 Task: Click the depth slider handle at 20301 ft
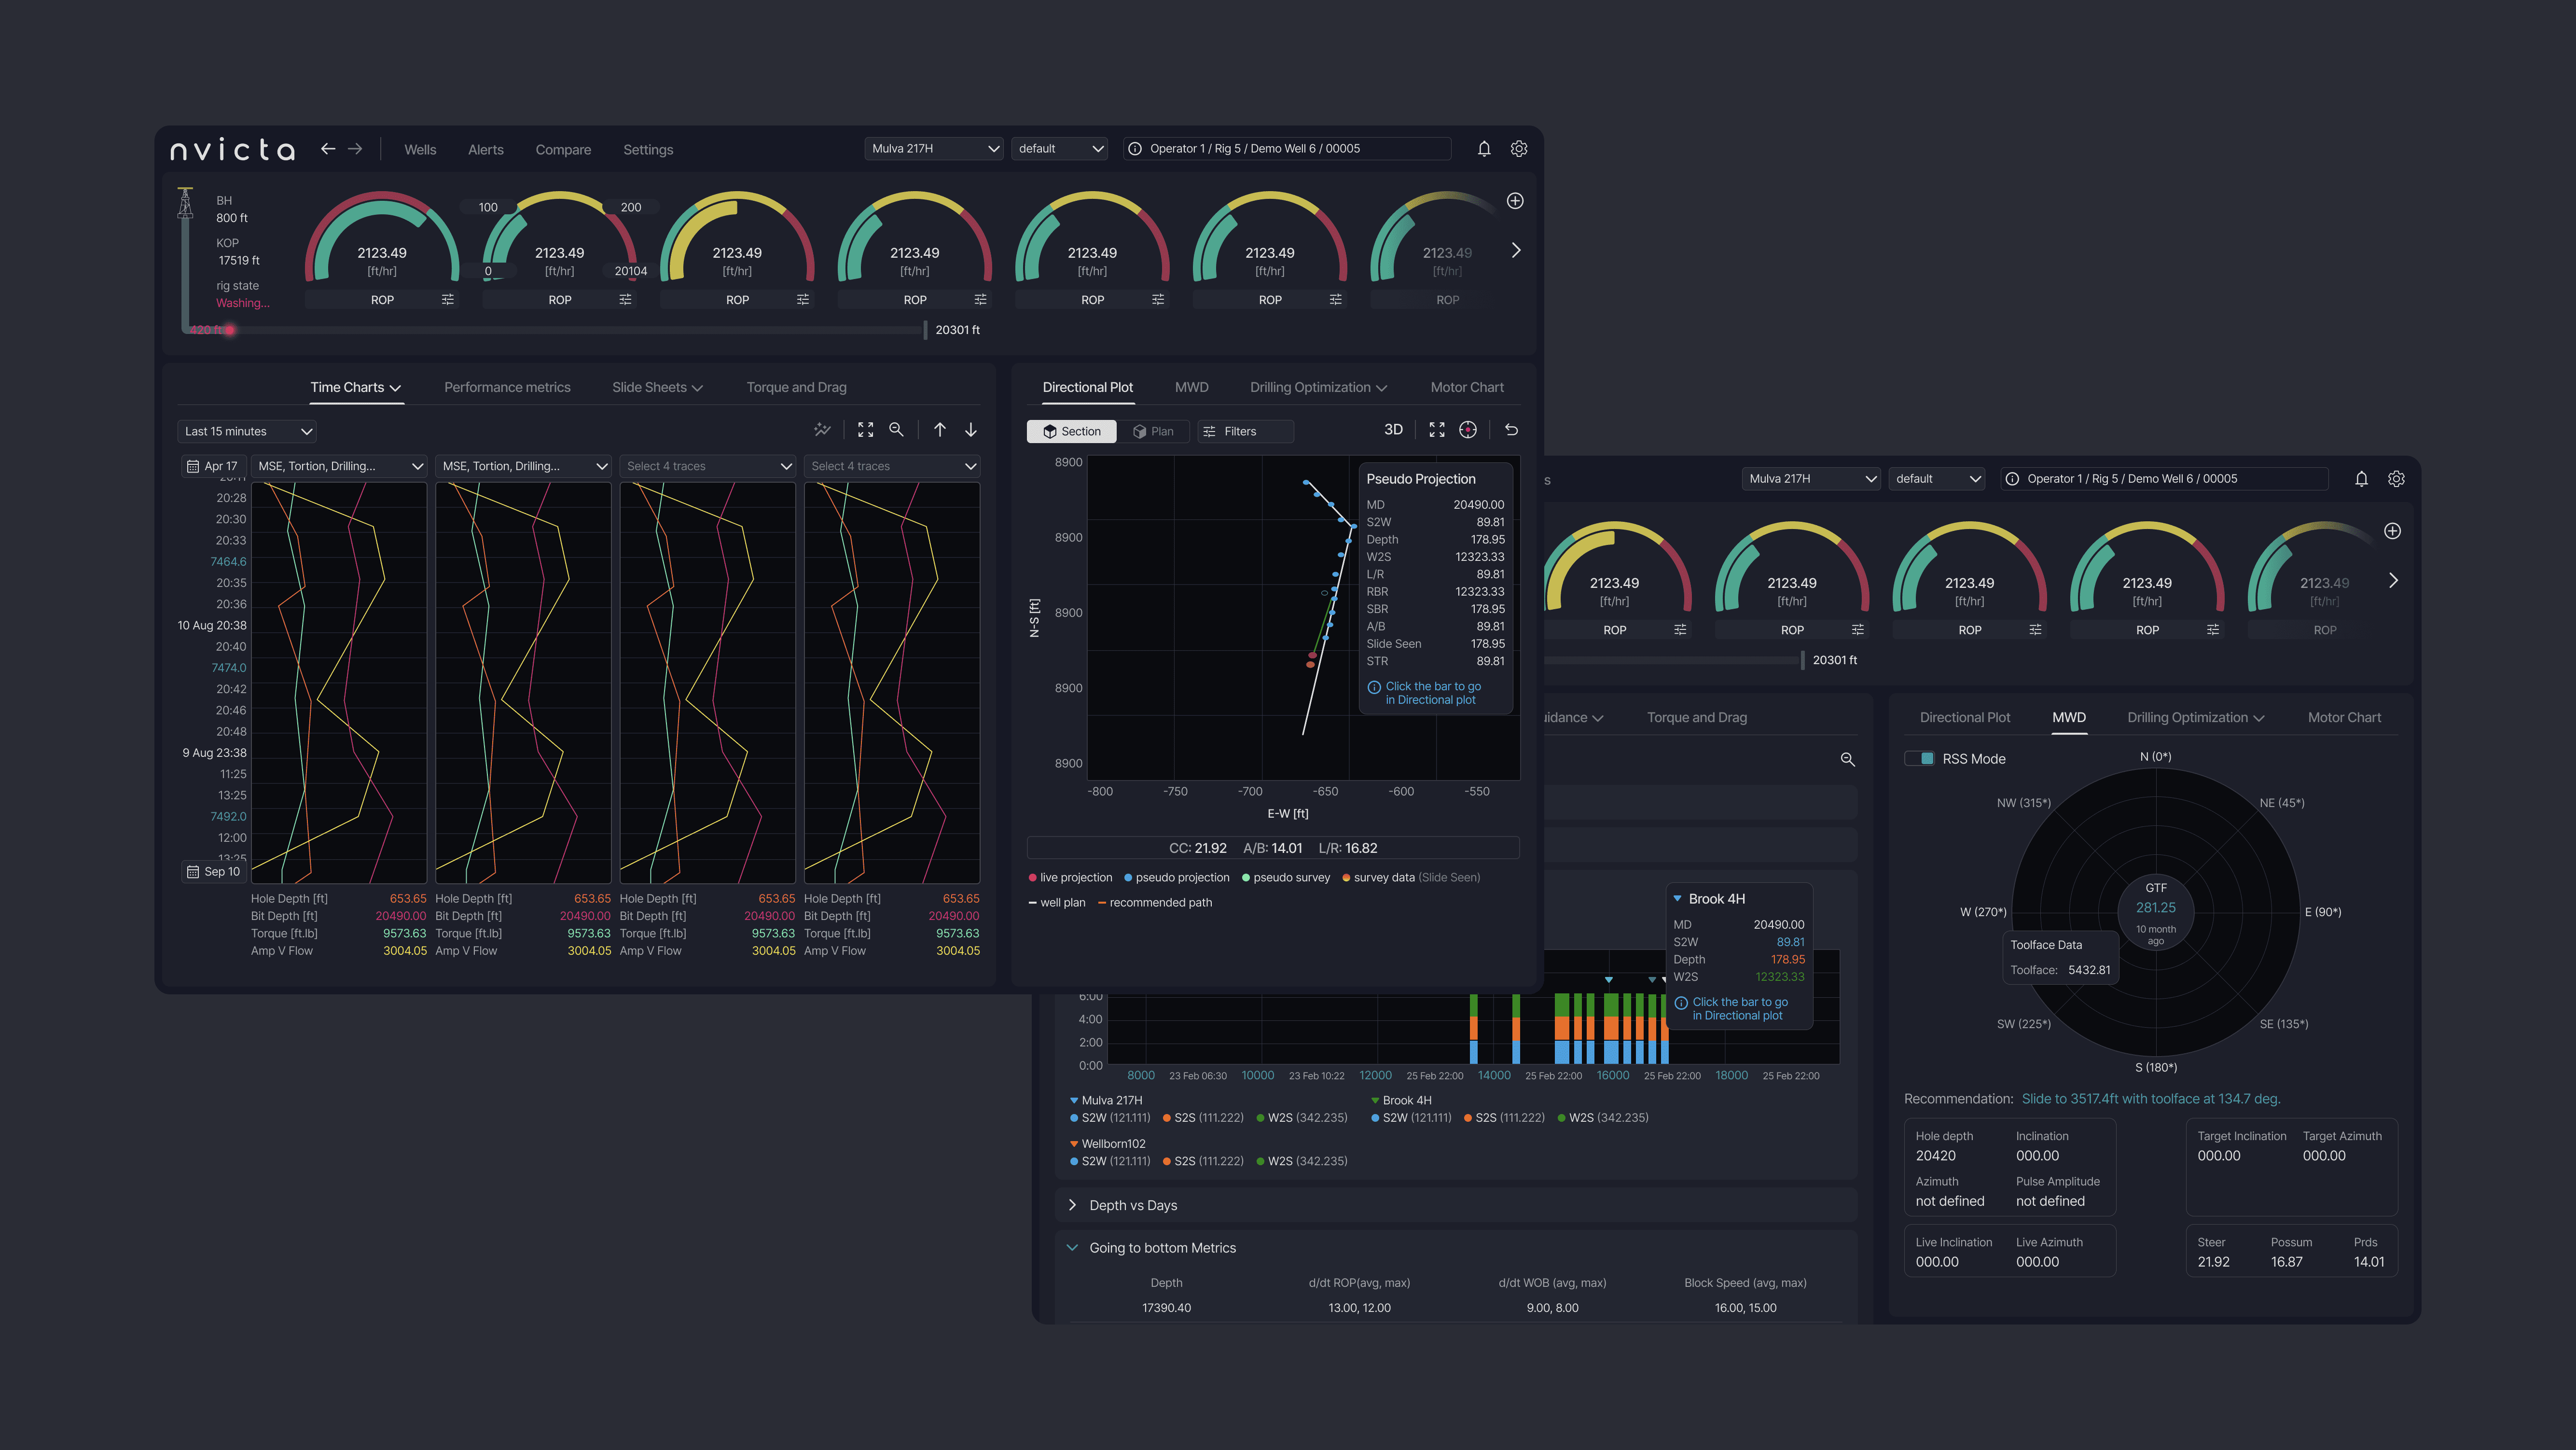coord(926,330)
